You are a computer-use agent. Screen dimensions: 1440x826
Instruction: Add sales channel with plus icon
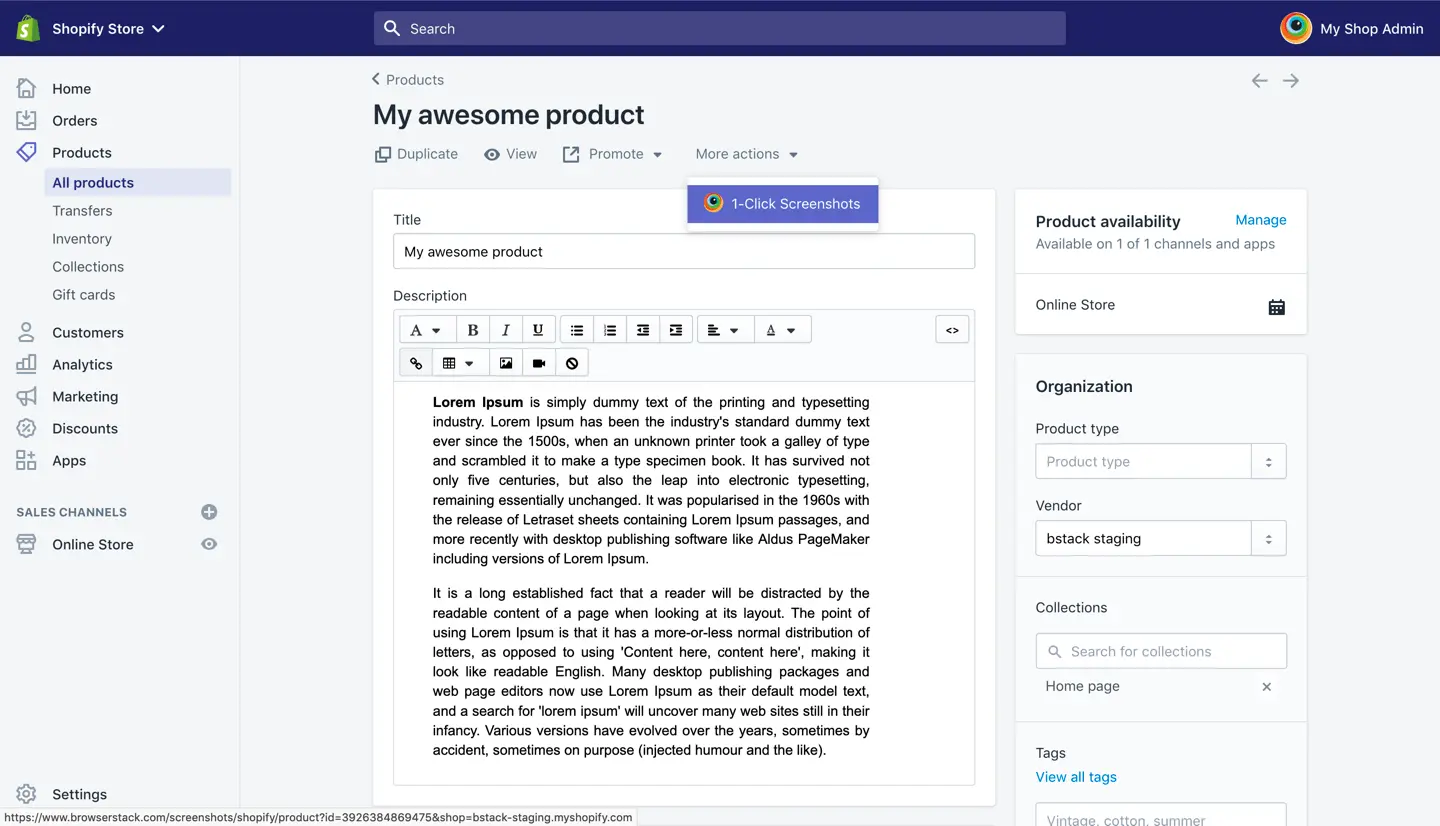[209, 512]
